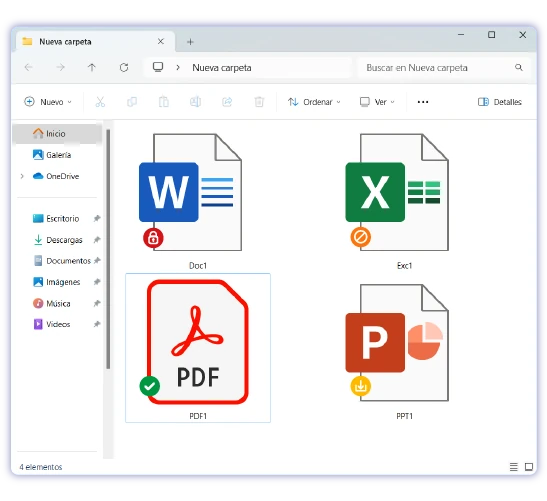Open the Nuevo dropdown menu
The image size is (547, 501).
coord(48,102)
